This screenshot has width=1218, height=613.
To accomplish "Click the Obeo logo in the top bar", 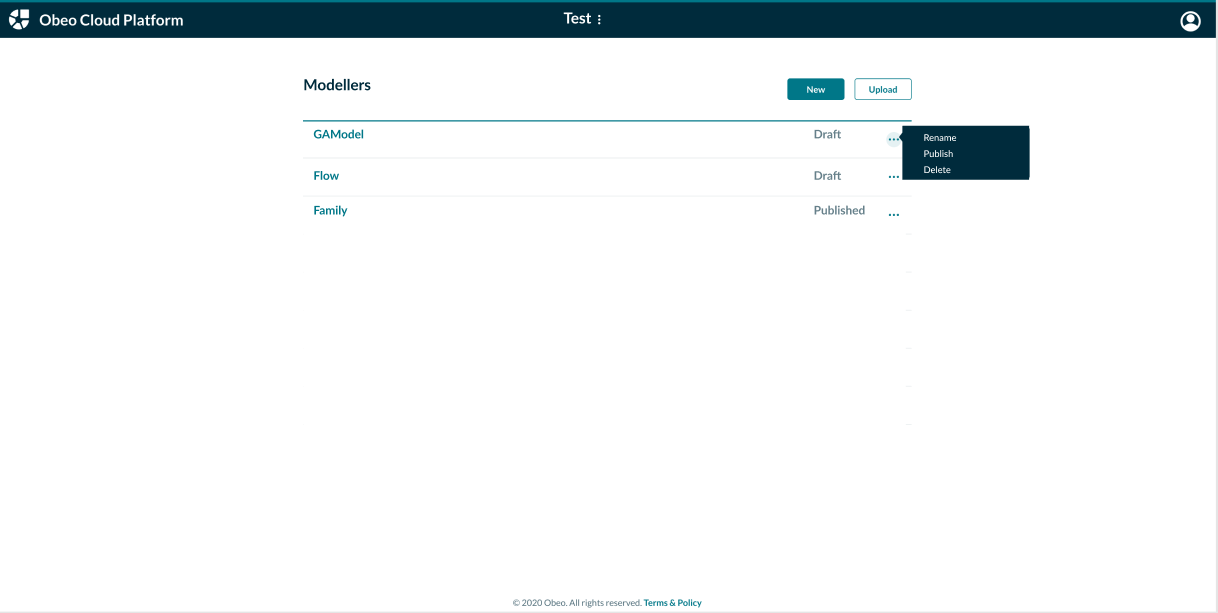I will [17, 18].
